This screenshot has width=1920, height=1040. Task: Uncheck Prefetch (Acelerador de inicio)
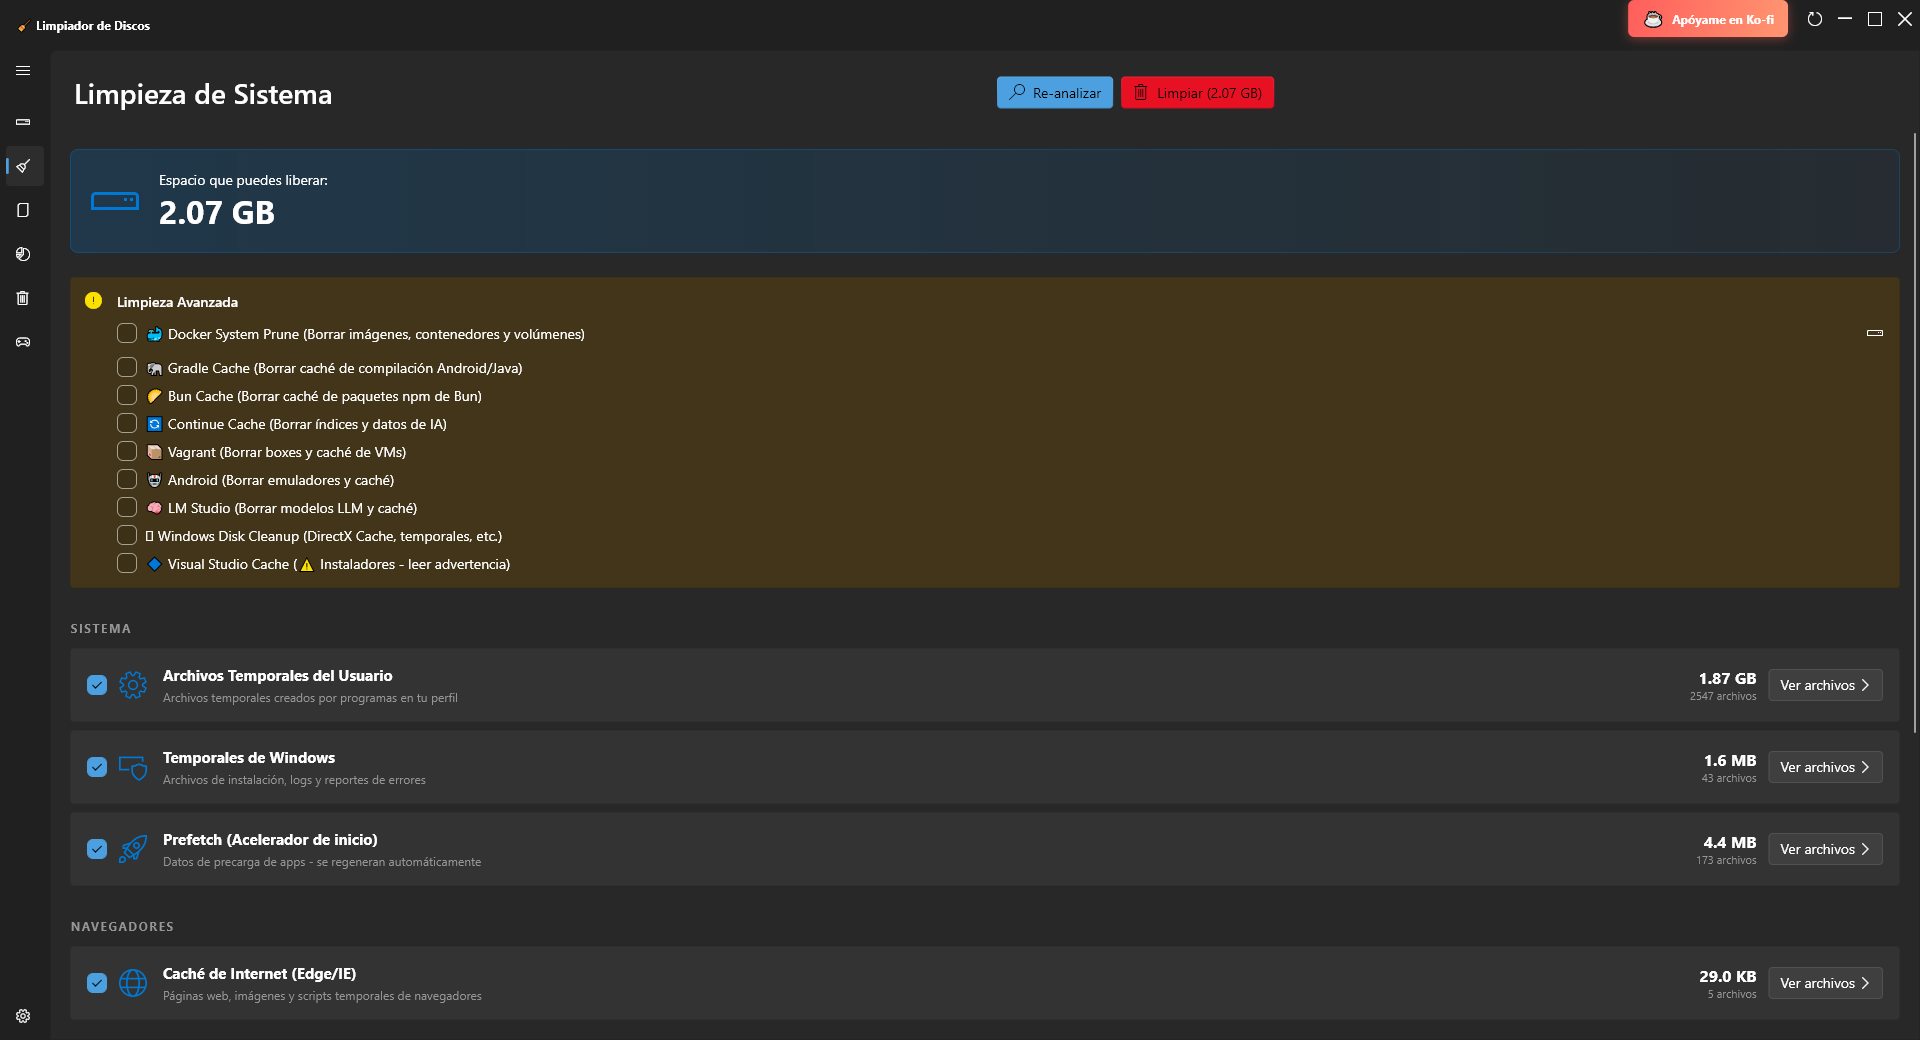(97, 849)
